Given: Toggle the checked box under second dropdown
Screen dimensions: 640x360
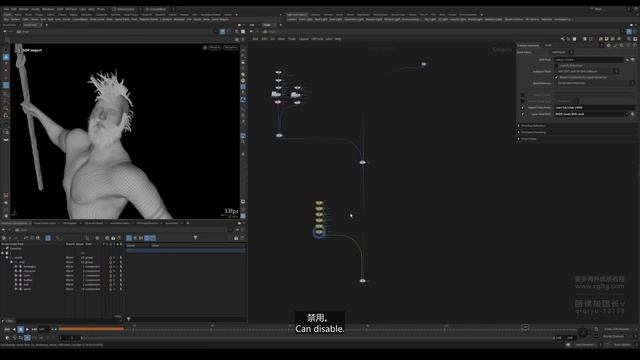Looking at the screenshot, I should (556, 77).
